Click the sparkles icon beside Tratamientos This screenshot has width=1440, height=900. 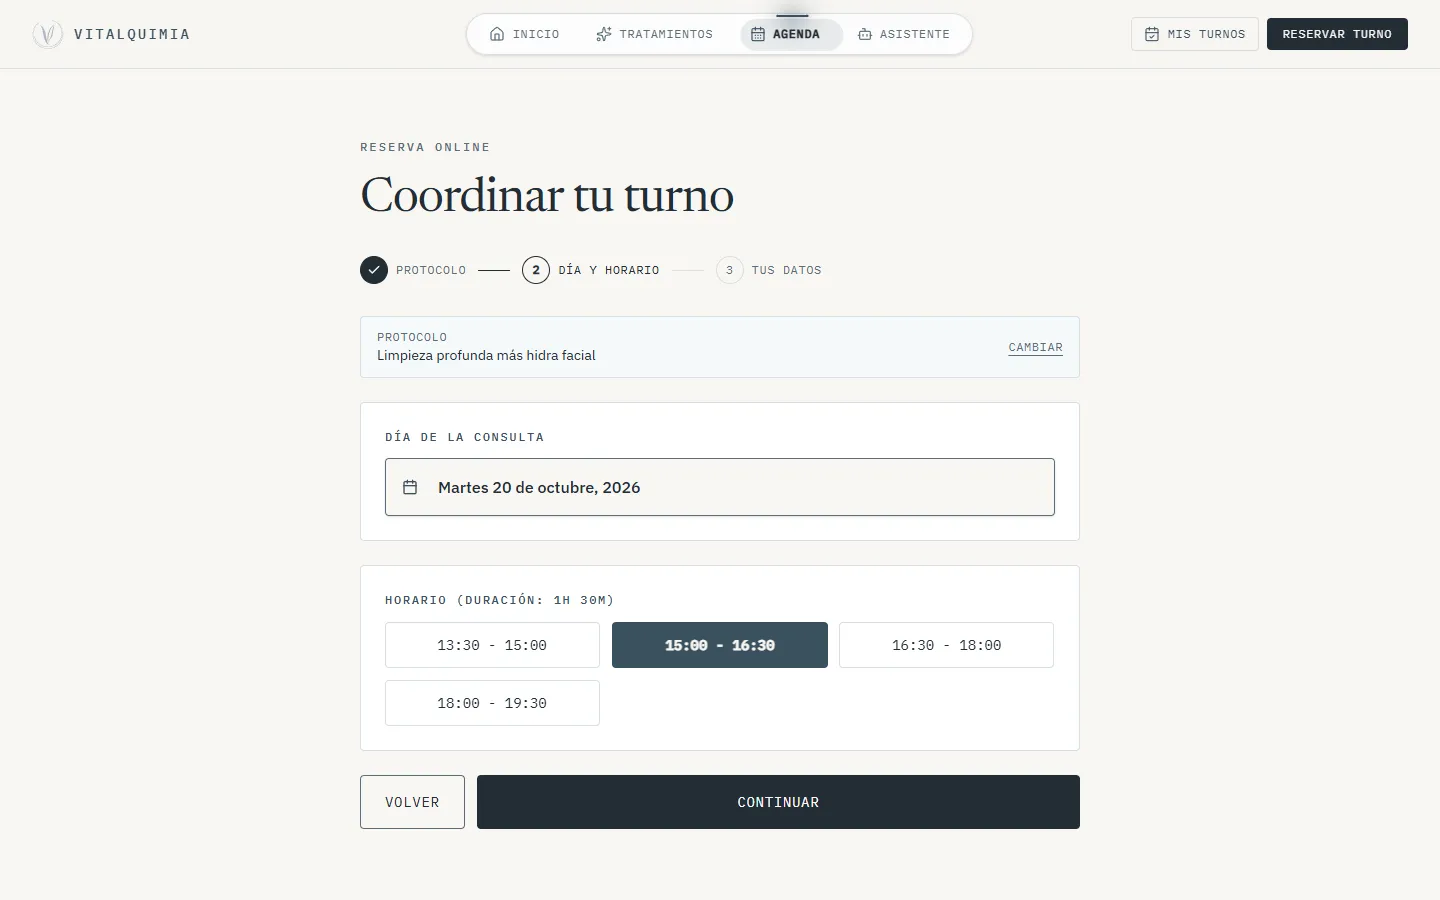click(x=604, y=34)
